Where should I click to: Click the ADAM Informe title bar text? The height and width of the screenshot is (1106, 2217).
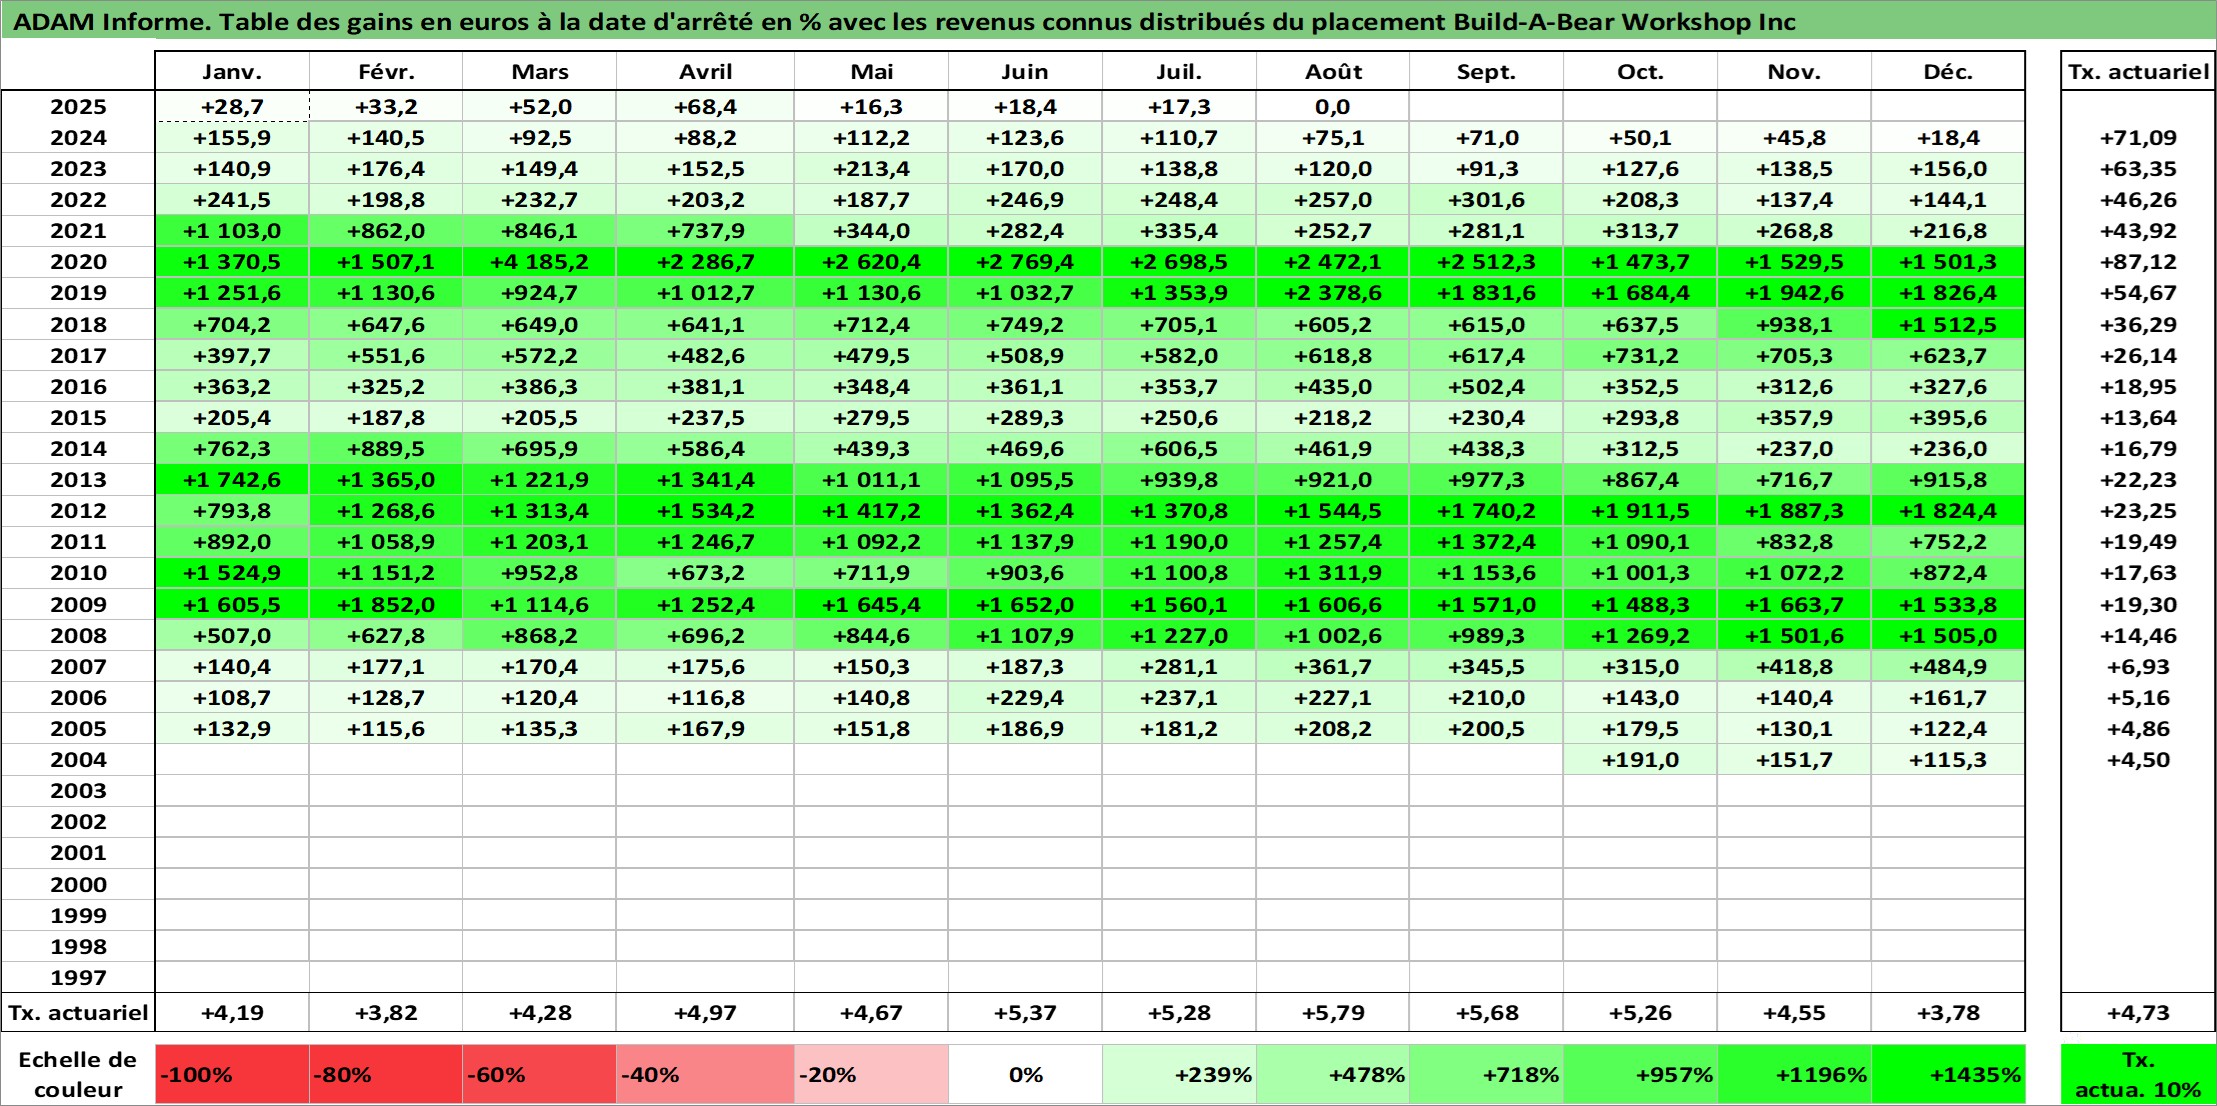point(904,22)
